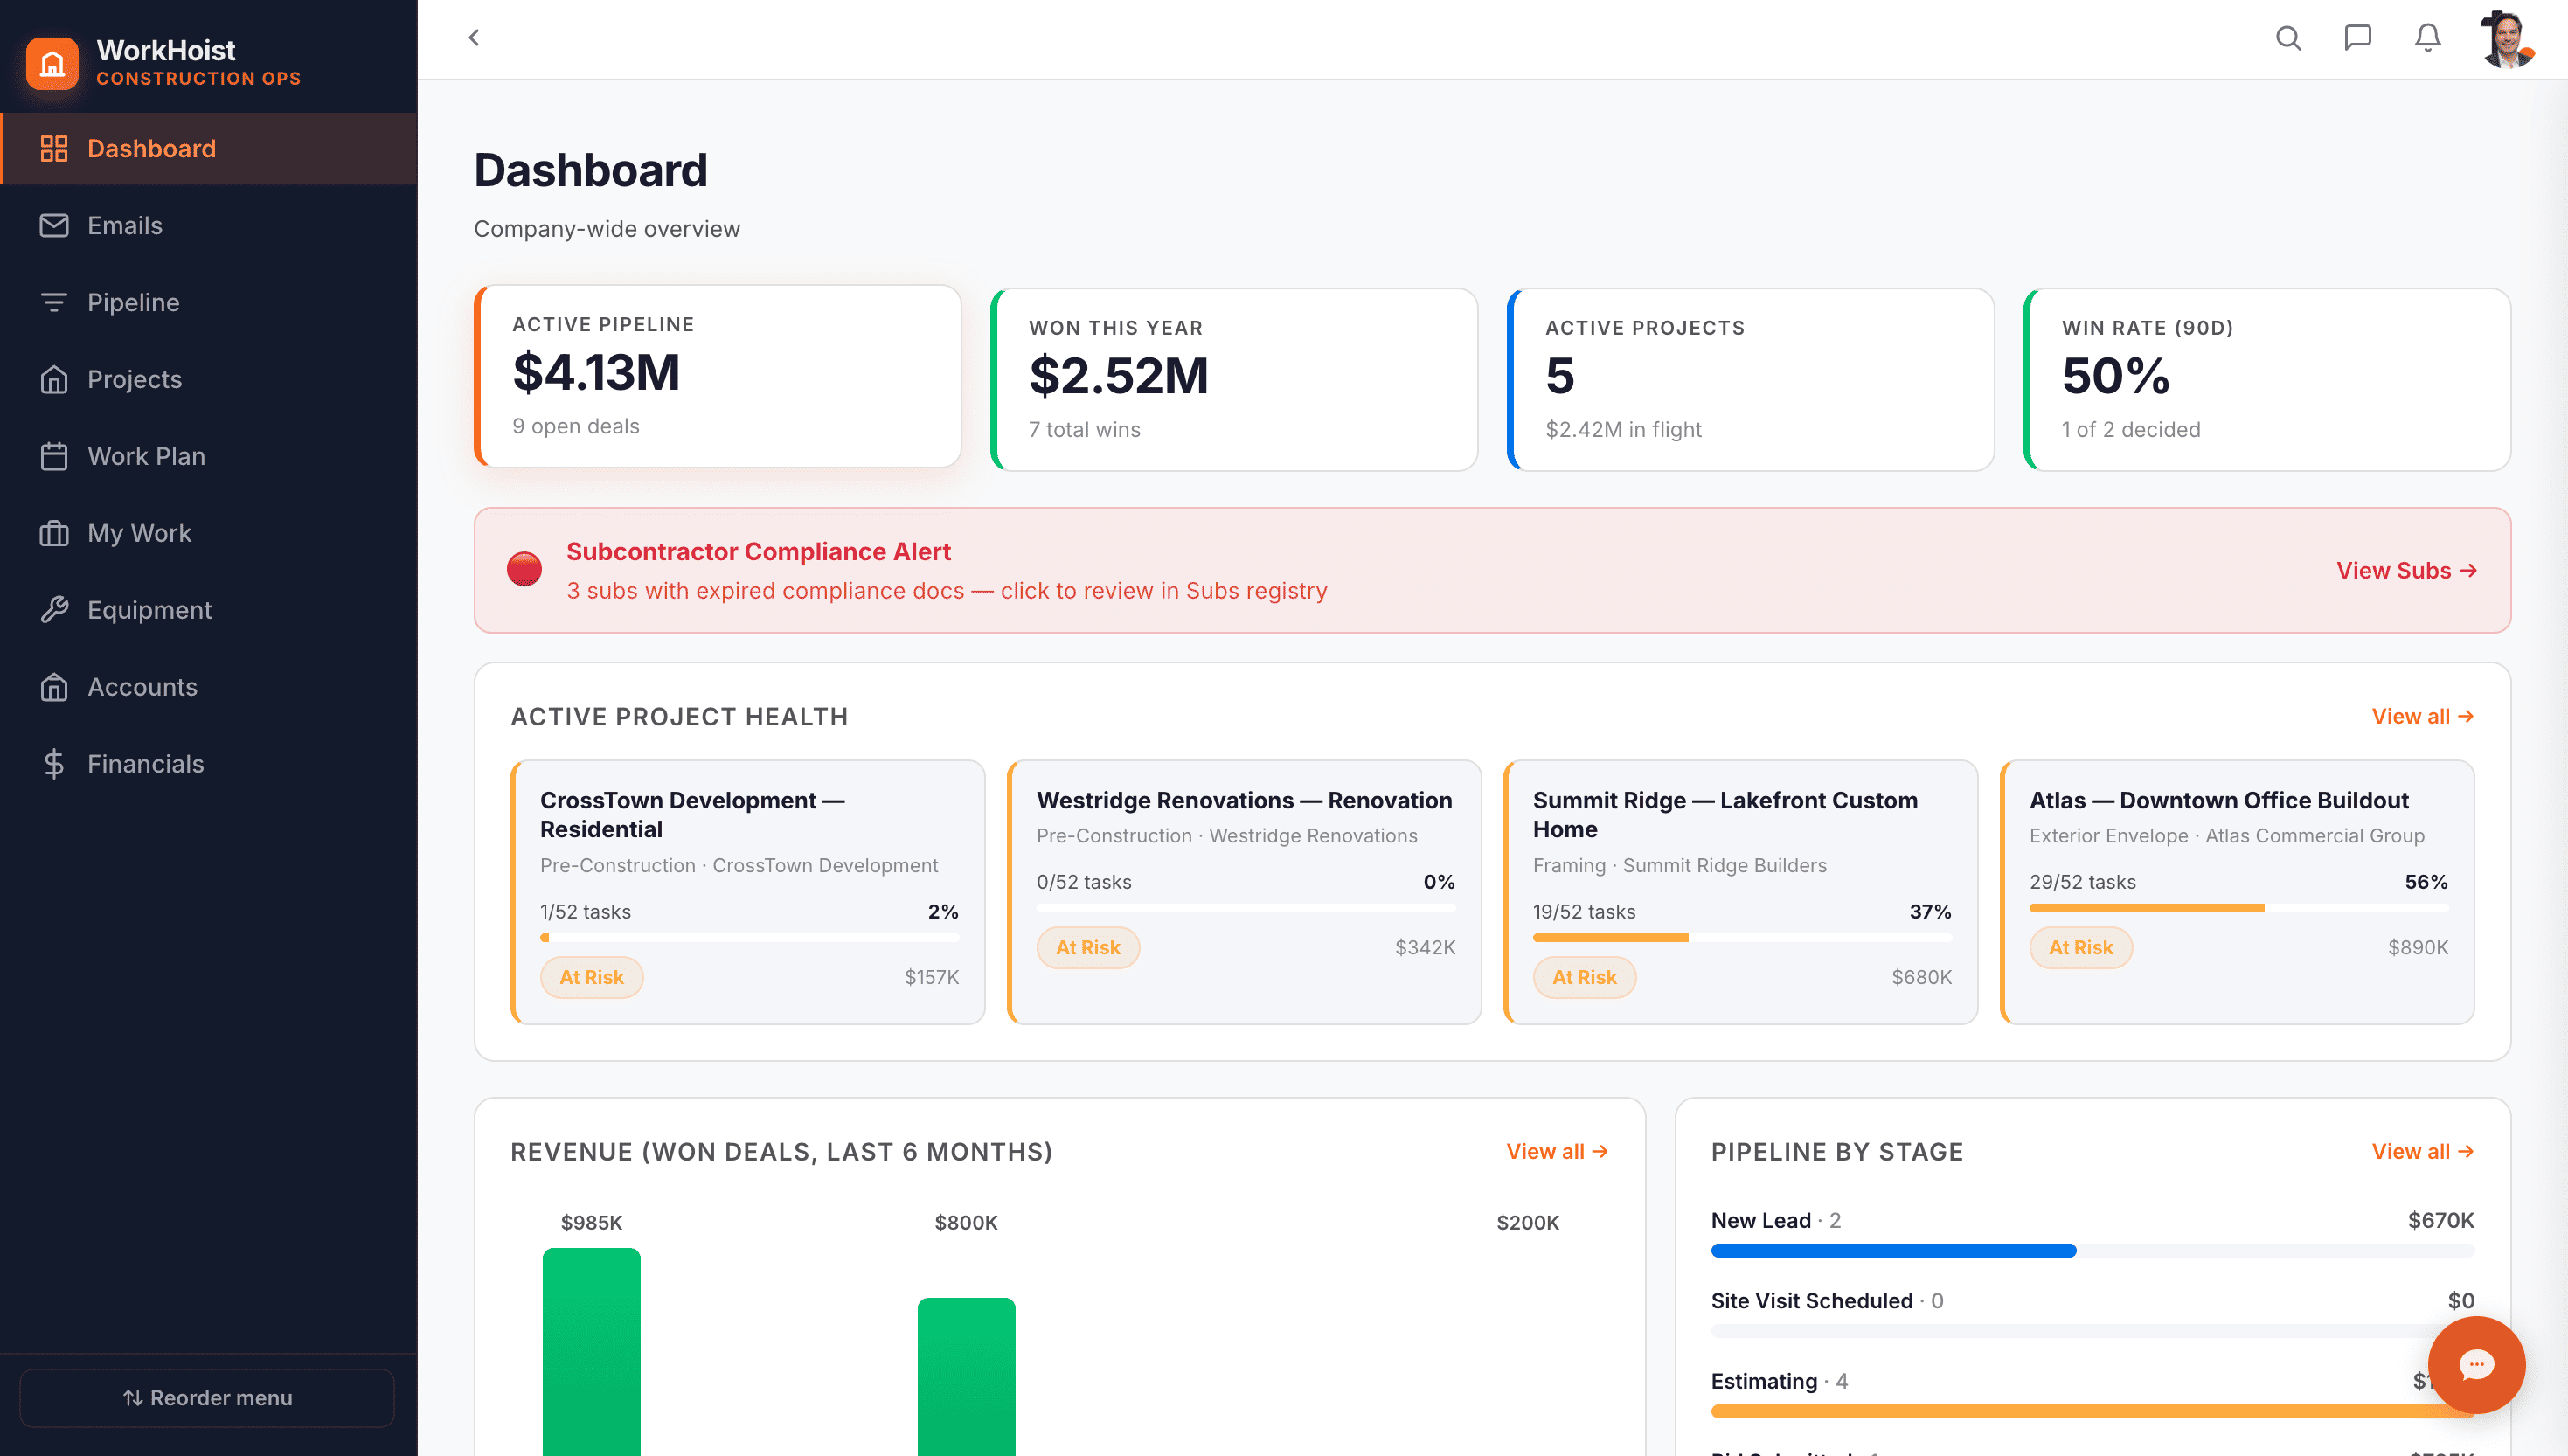2568x1456 pixels.
Task: Click the '$2.42M in flight' text
Action: click(1623, 430)
